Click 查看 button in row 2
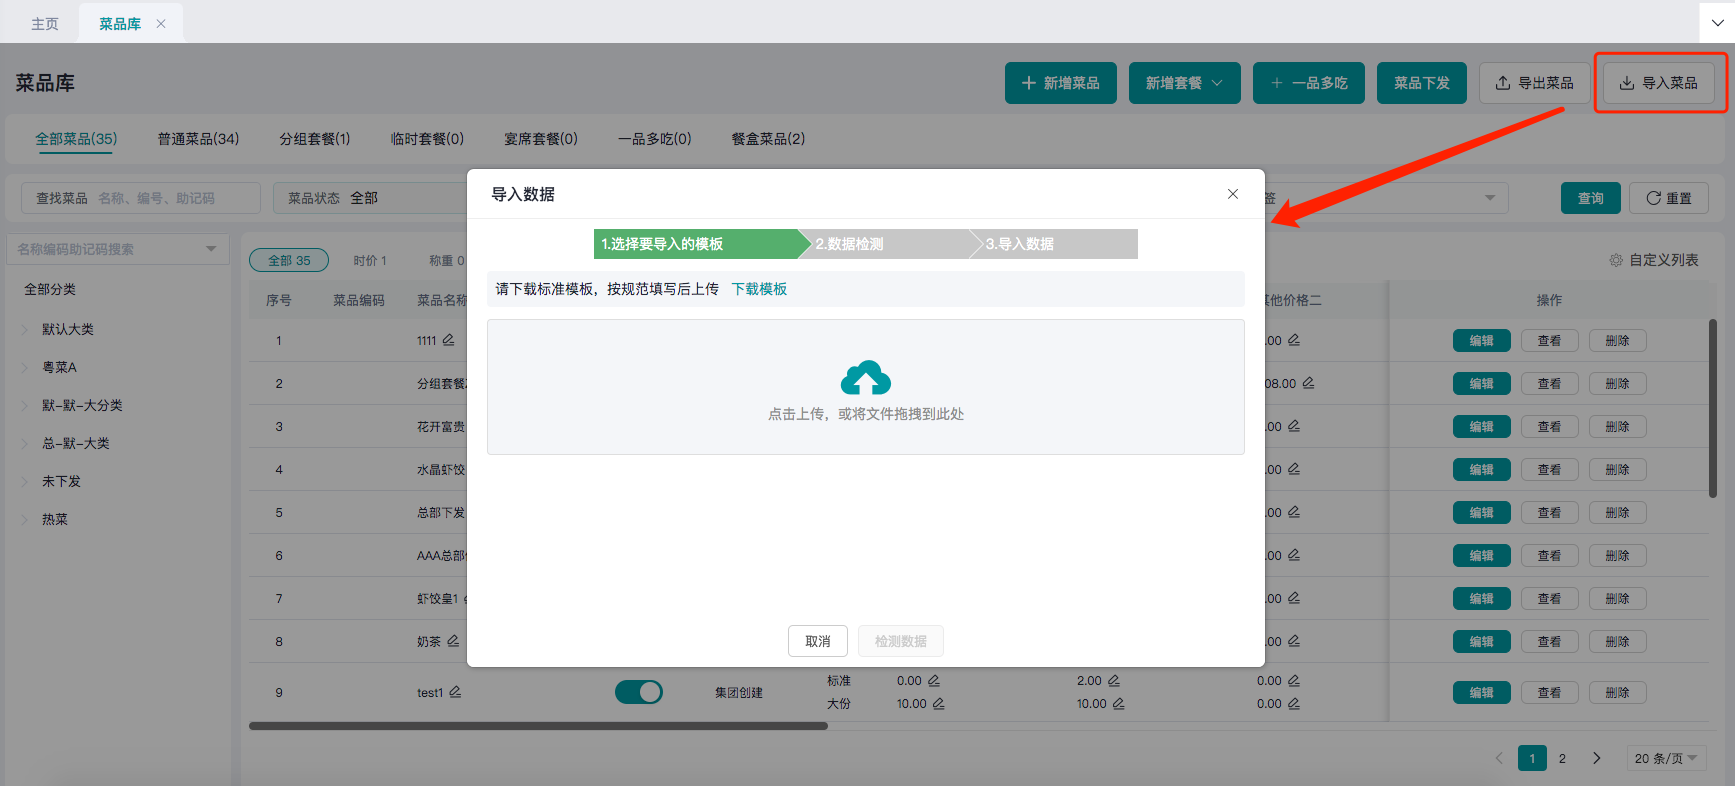This screenshot has width=1735, height=786. pyautogui.click(x=1549, y=383)
